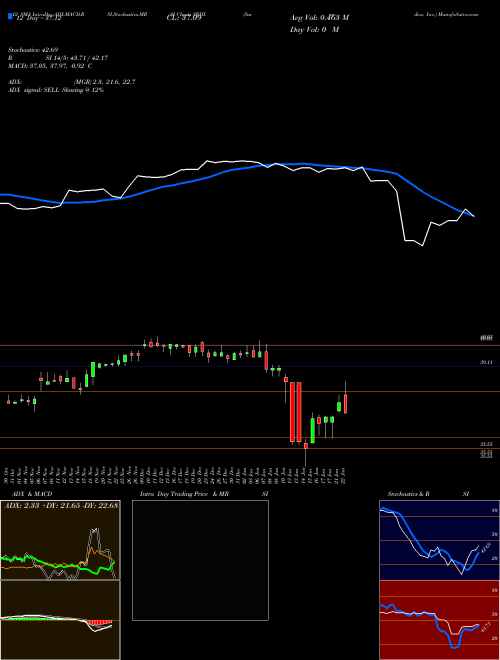Click the last red candlestick on the chart

[346, 403]
